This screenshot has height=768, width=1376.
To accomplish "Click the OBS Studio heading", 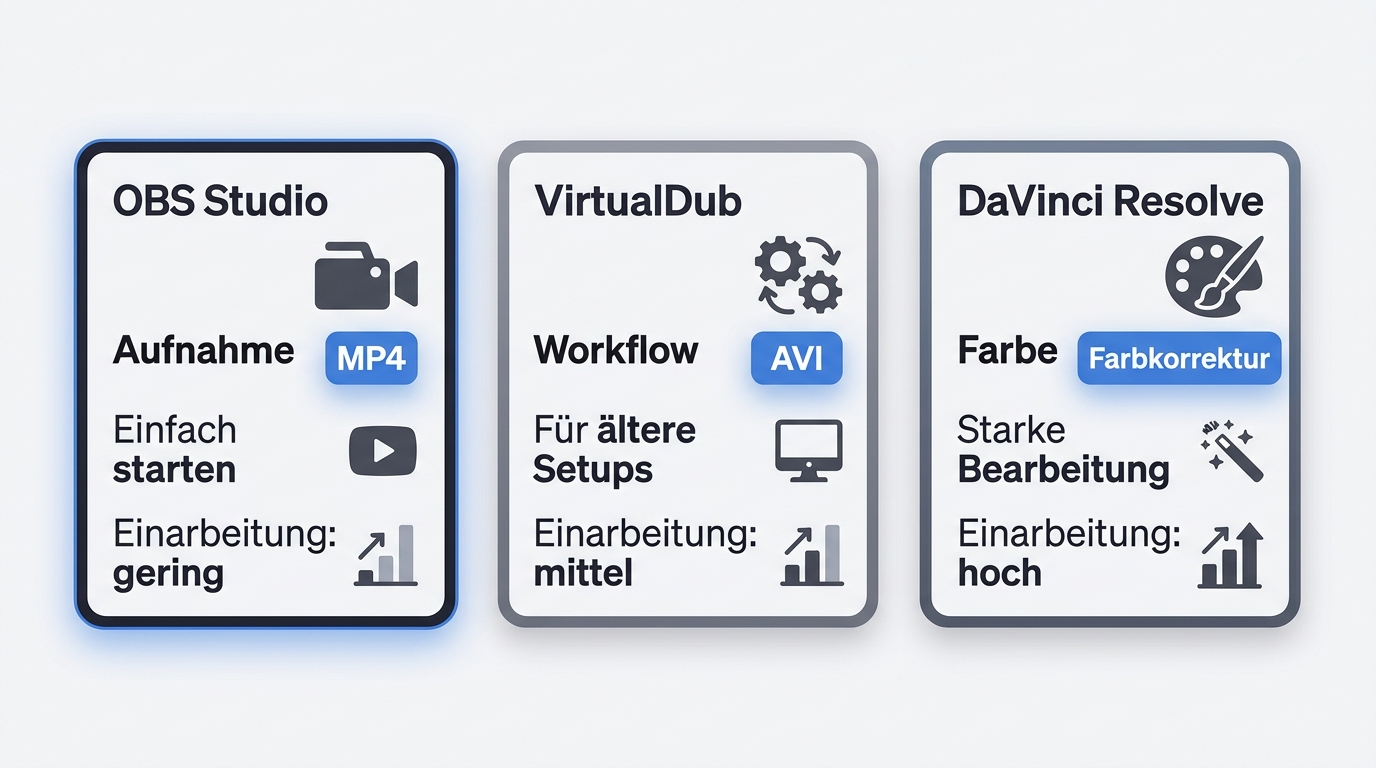I will 220,202.
